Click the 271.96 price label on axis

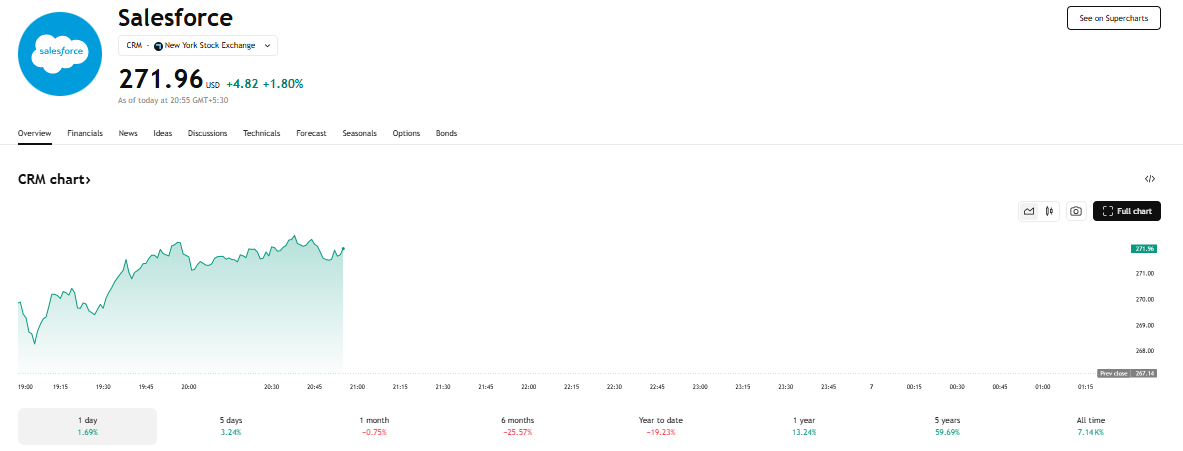pos(1145,248)
